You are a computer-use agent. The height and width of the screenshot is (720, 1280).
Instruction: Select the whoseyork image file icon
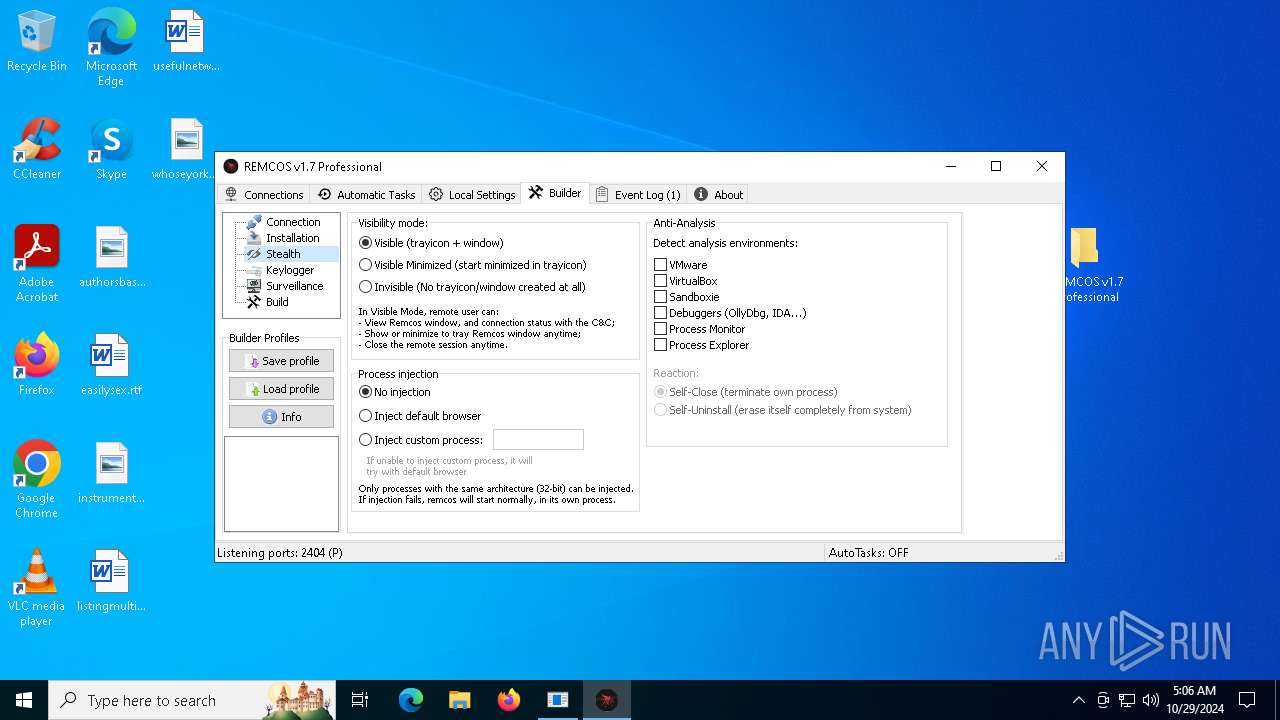186,150
